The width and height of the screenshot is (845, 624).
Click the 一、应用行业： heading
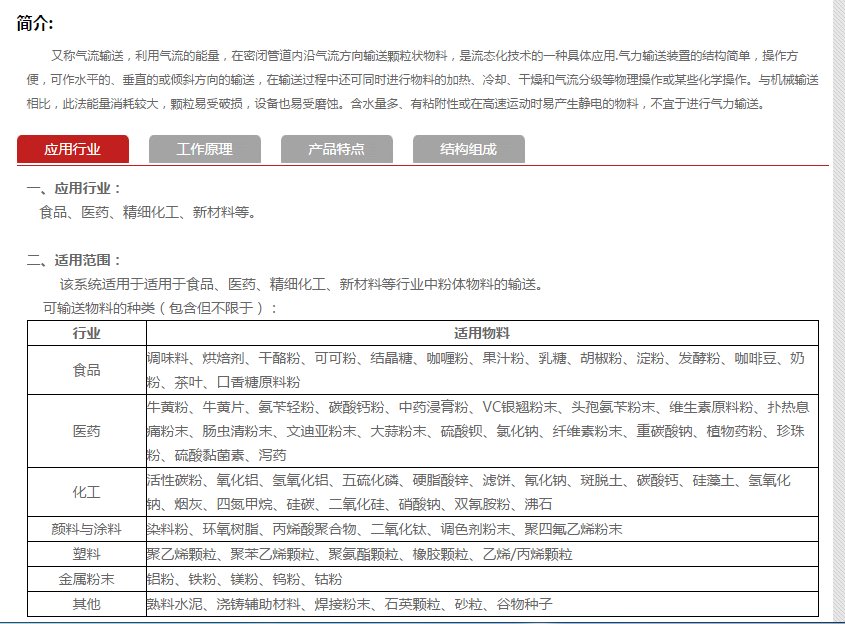[x=75, y=188]
